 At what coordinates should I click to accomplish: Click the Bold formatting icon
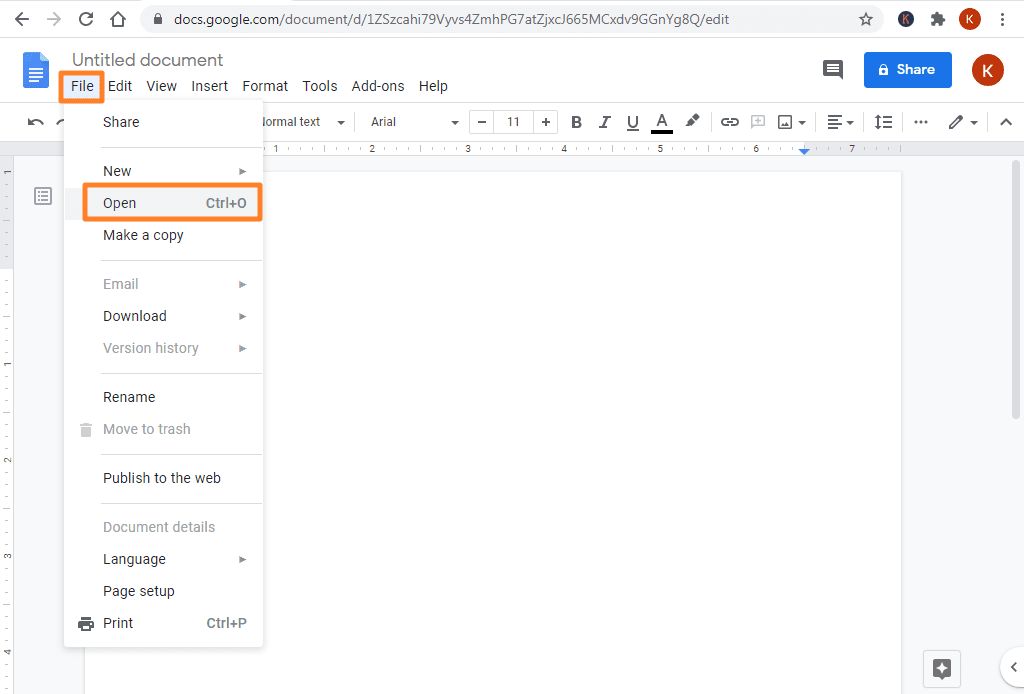tap(576, 122)
